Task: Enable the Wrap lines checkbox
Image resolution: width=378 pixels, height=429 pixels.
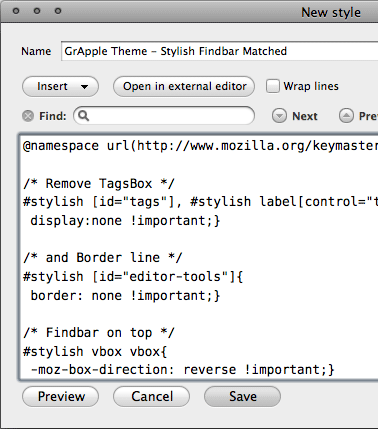Action: 273,86
